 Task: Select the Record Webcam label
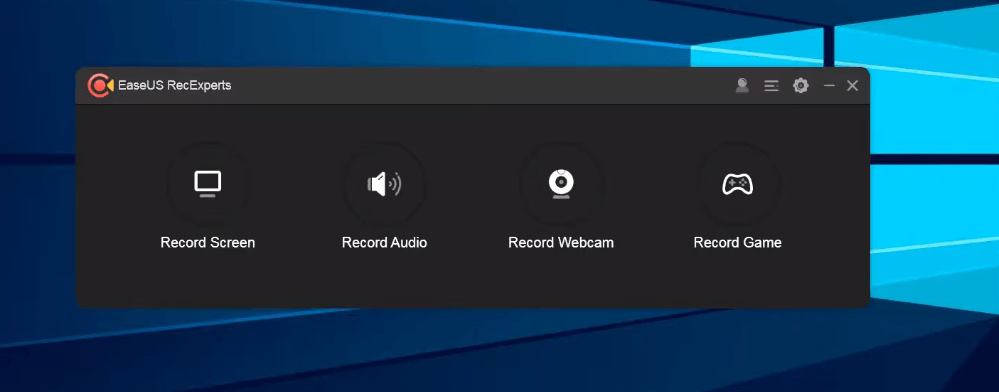point(561,243)
